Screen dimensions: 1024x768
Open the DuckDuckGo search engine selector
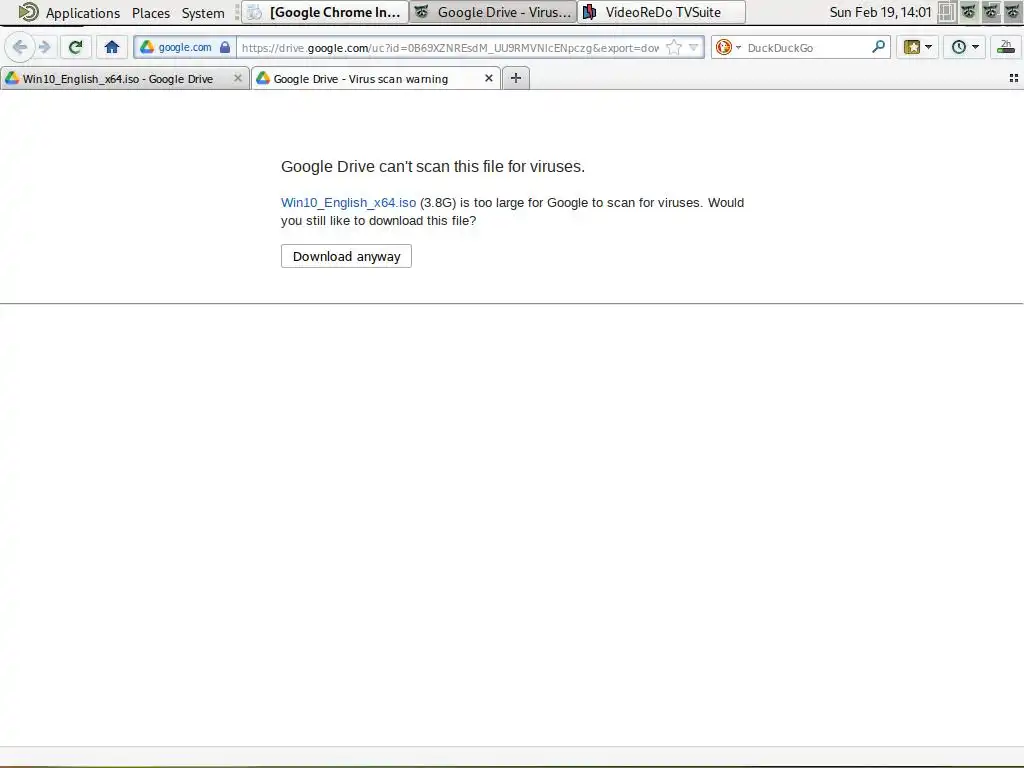pyautogui.click(x=728, y=47)
